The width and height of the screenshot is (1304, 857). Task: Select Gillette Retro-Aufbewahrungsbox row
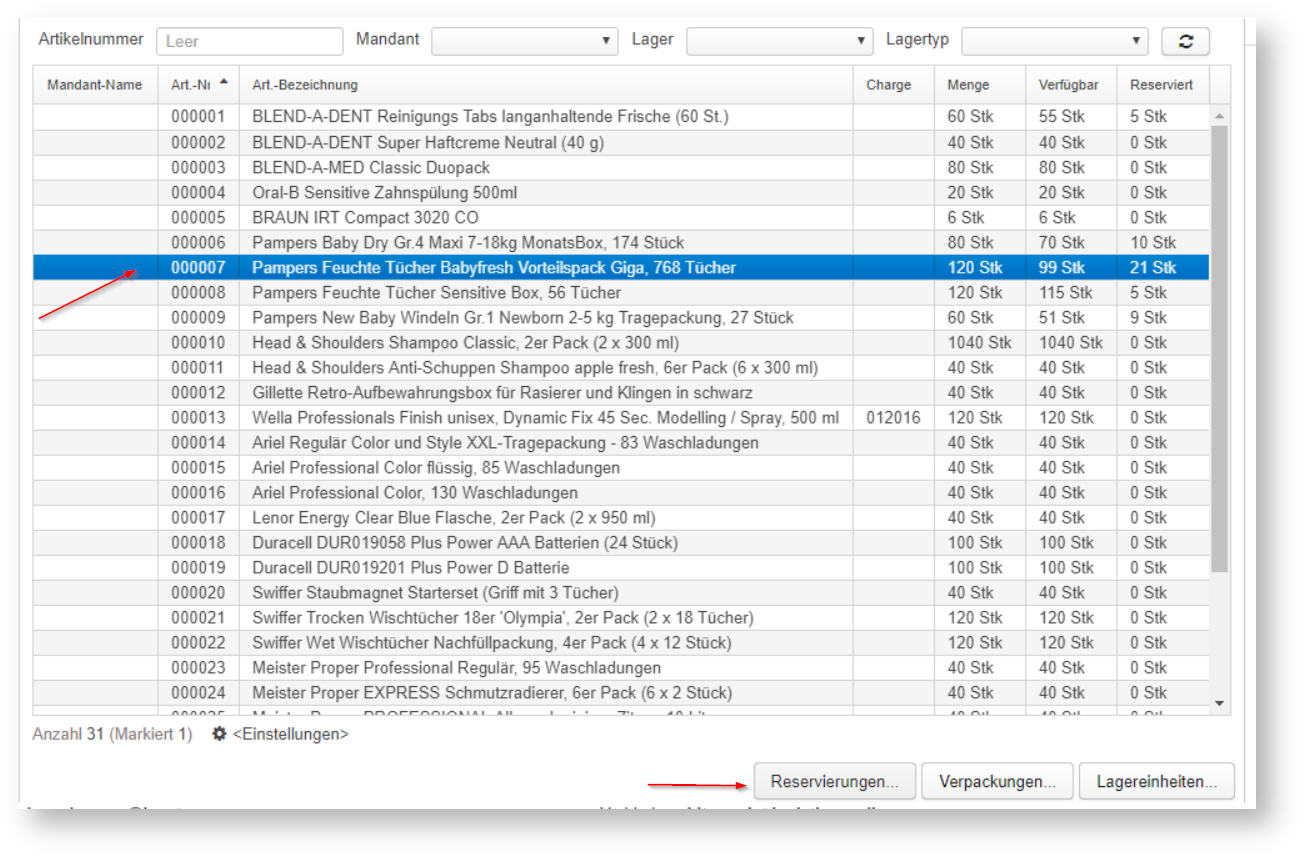click(x=621, y=392)
